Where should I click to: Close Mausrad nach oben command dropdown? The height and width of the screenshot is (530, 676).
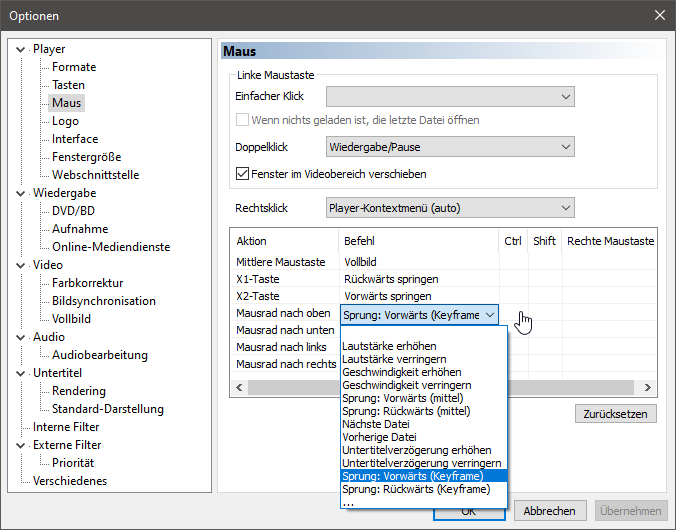pos(490,315)
